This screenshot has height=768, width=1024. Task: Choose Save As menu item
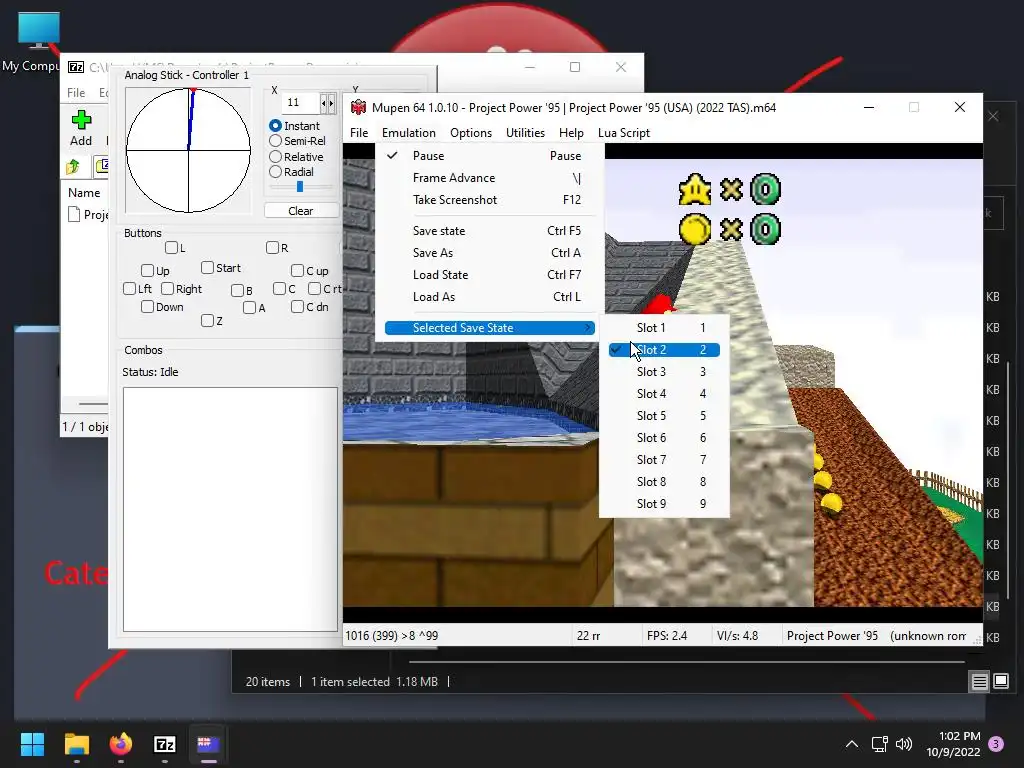489,253
